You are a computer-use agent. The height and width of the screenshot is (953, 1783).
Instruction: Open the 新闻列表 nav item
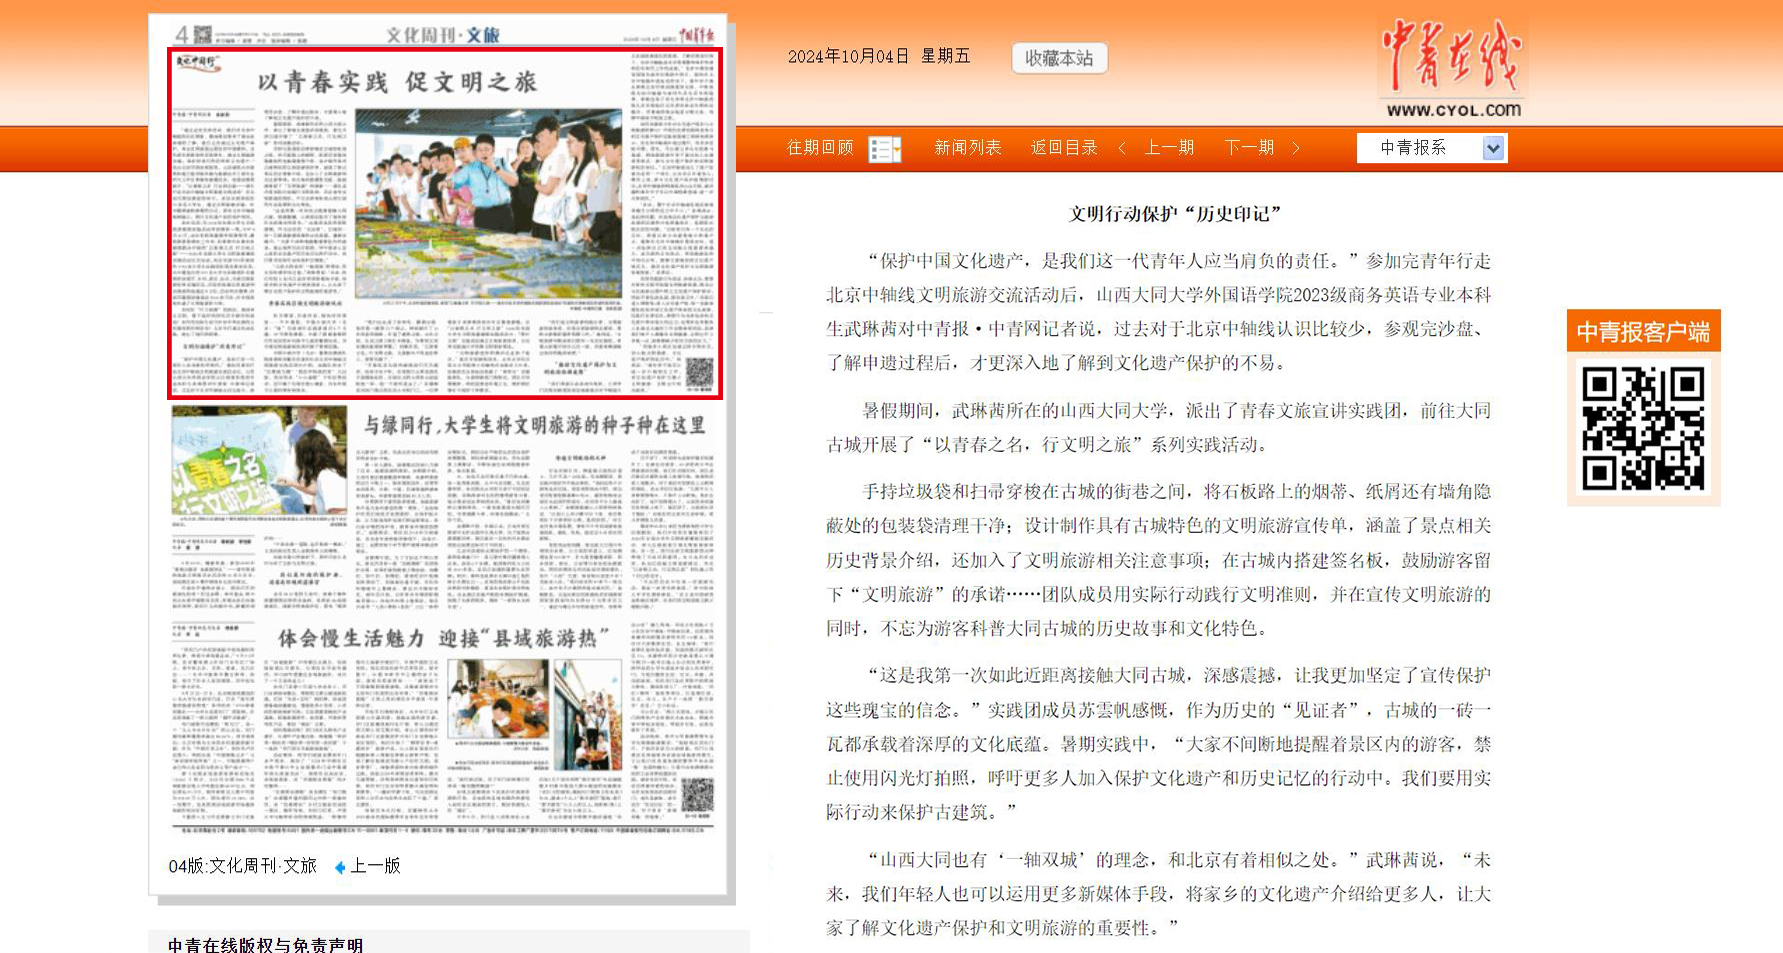click(967, 148)
